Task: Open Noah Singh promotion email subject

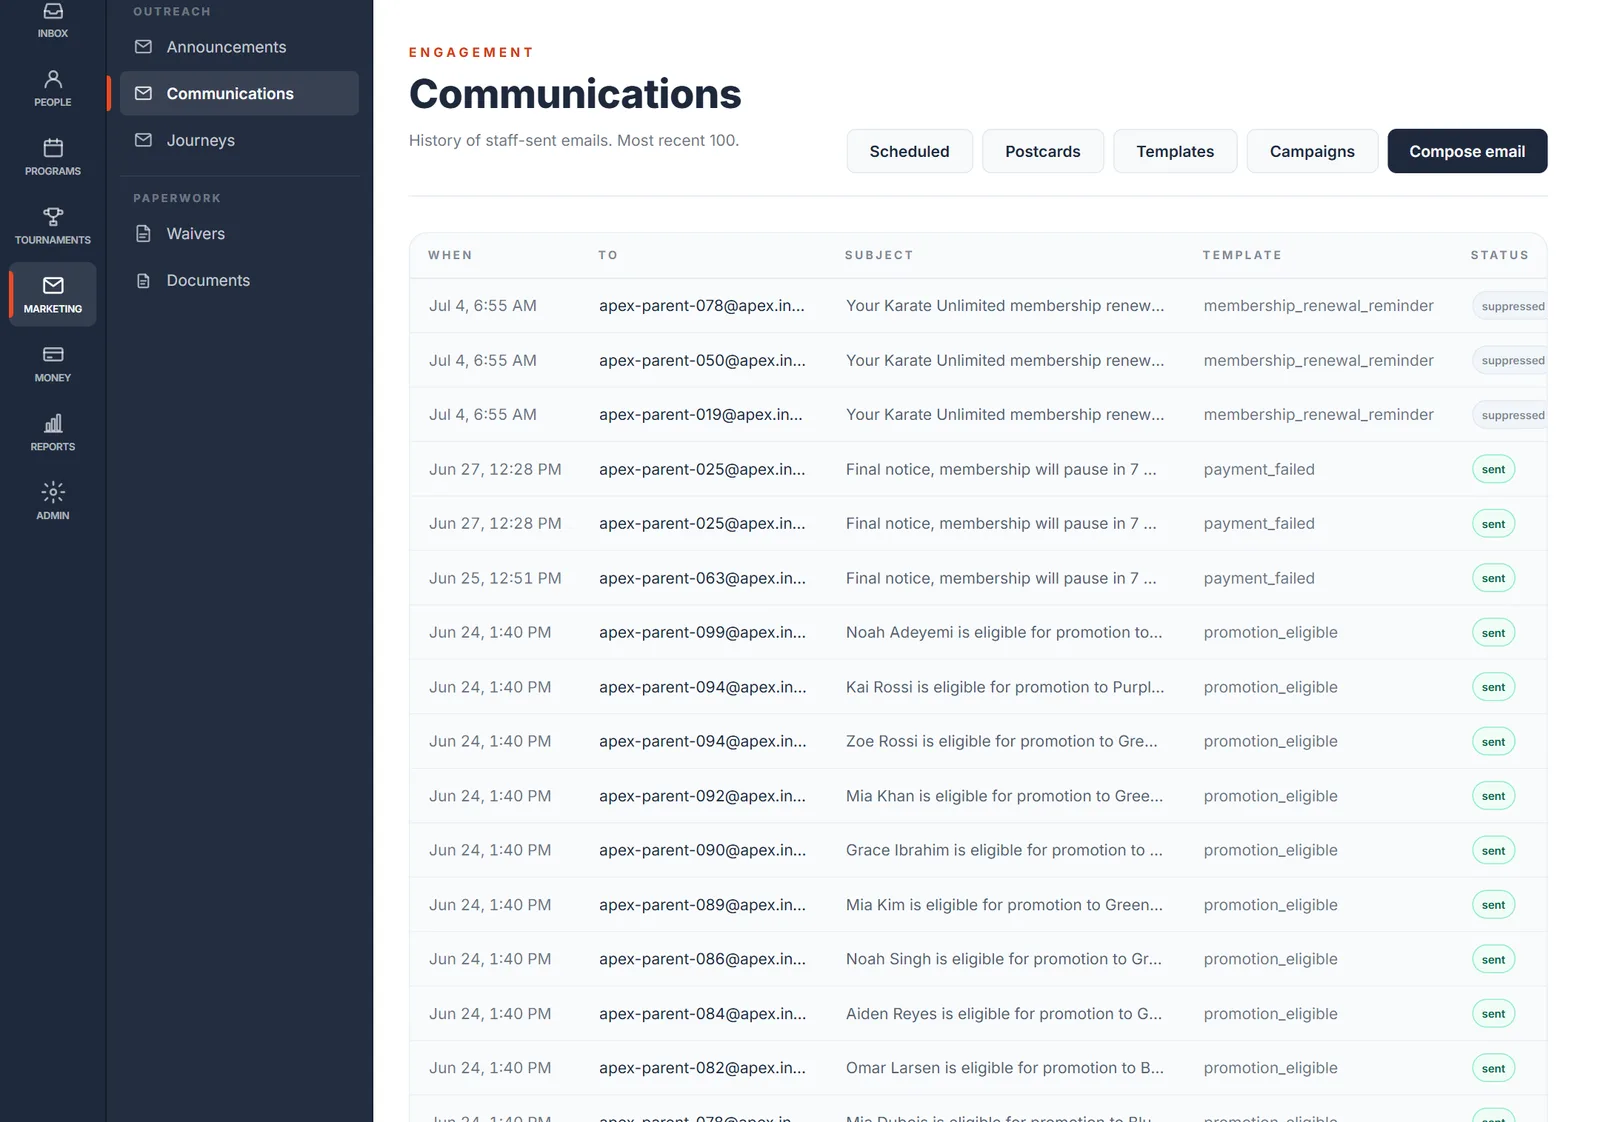Action: point(1004,959)
